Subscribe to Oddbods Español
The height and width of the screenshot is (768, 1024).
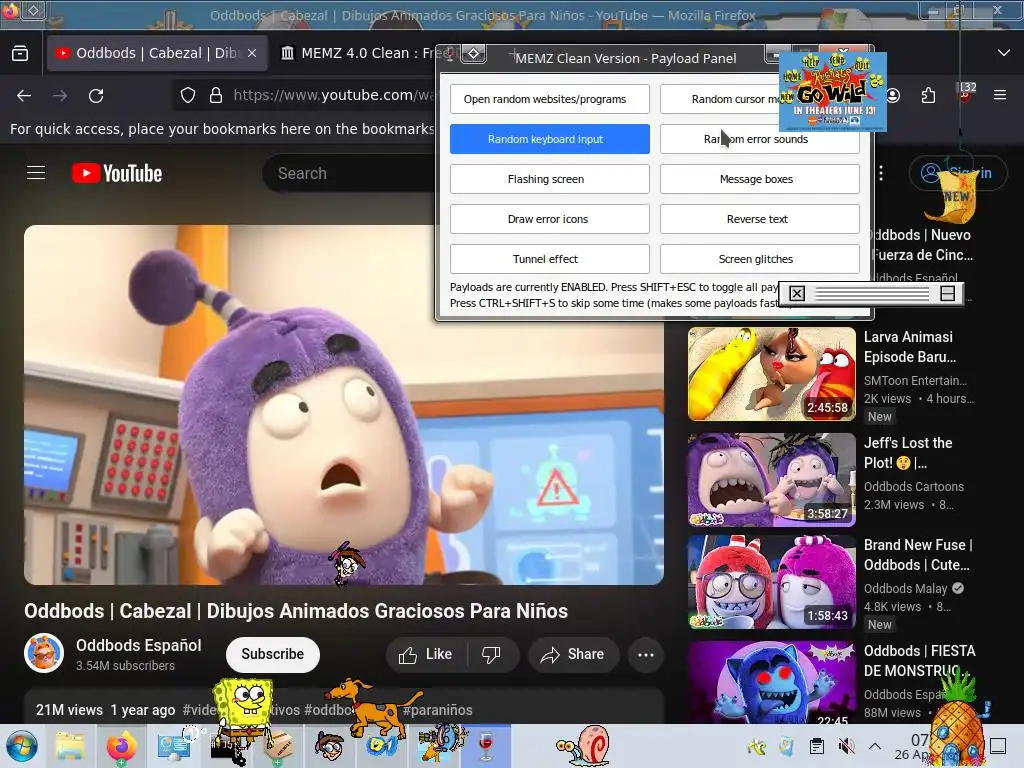pos(272,654)
